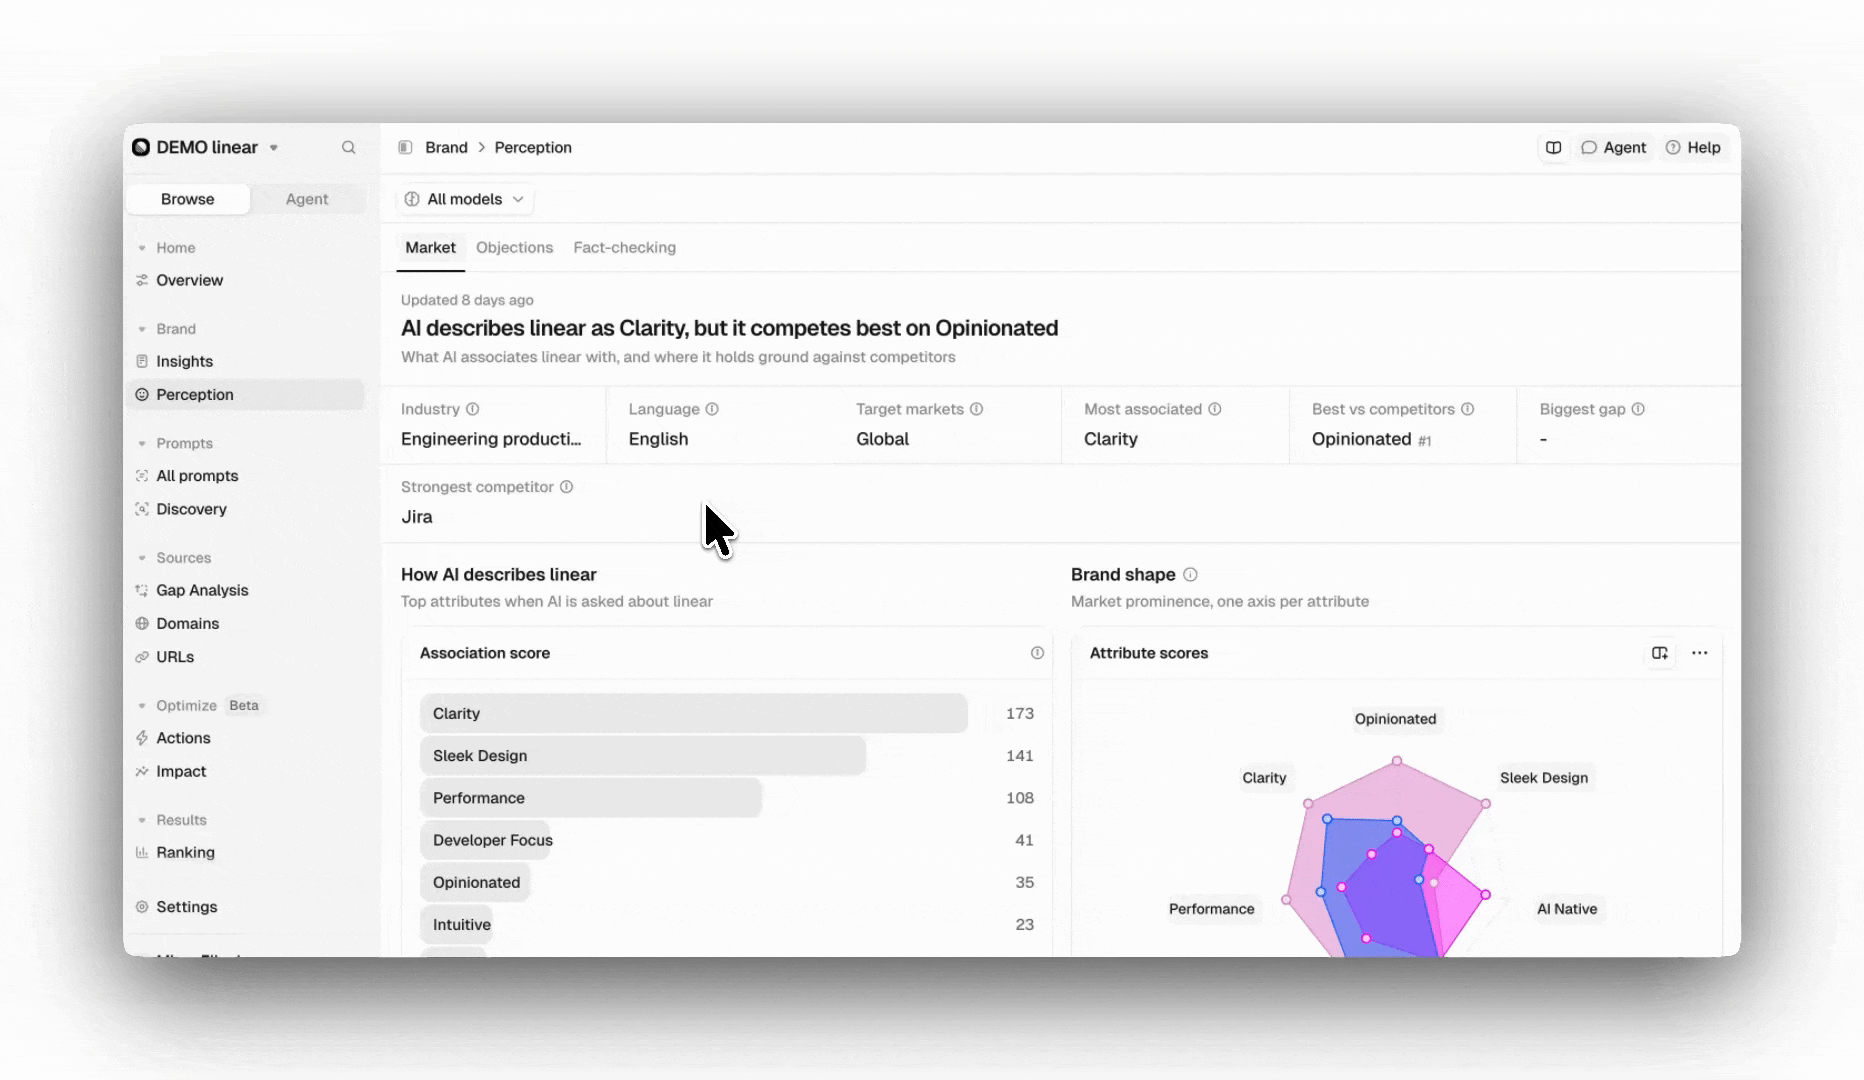Click info icon next to Strongest competitor
1864x1080 pixels.
coord(566,487)
